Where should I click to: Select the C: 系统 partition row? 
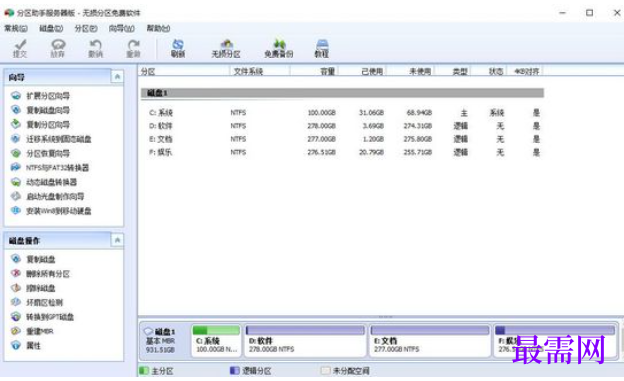(x=342, y=113)
